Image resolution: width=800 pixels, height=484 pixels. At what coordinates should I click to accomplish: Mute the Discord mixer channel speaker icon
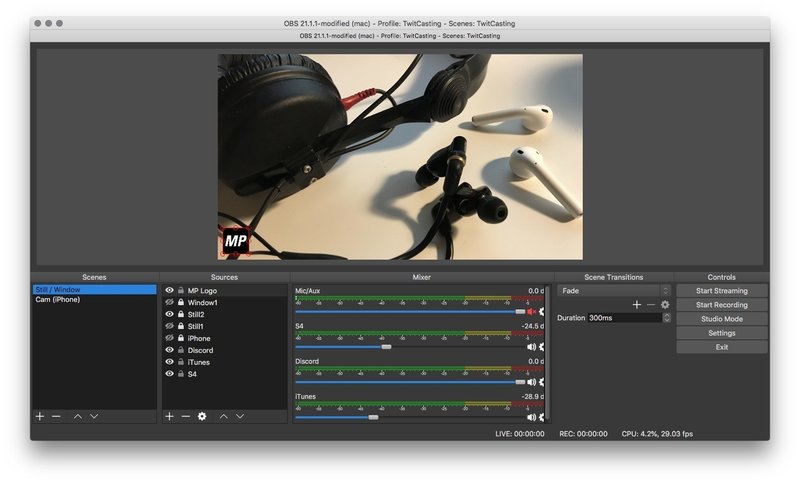531,382
